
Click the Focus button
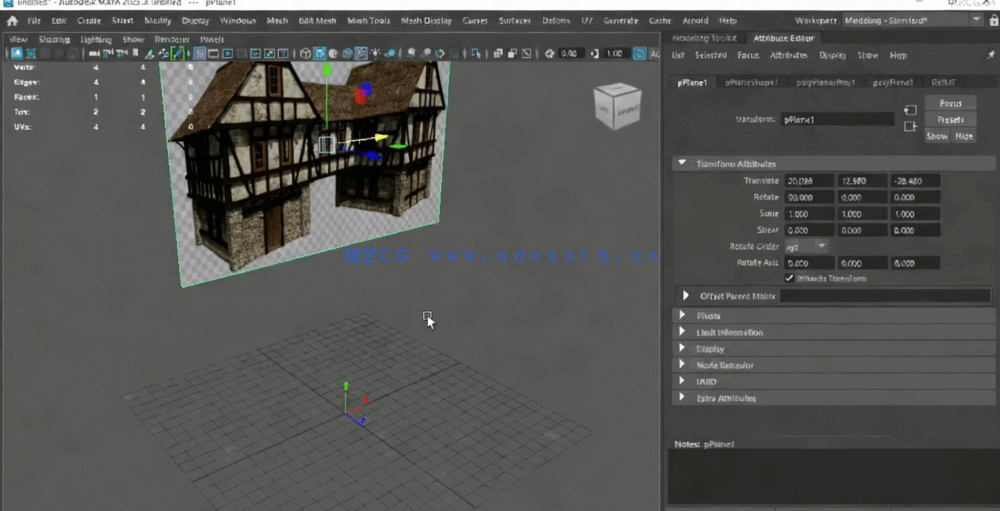[950, 103]
